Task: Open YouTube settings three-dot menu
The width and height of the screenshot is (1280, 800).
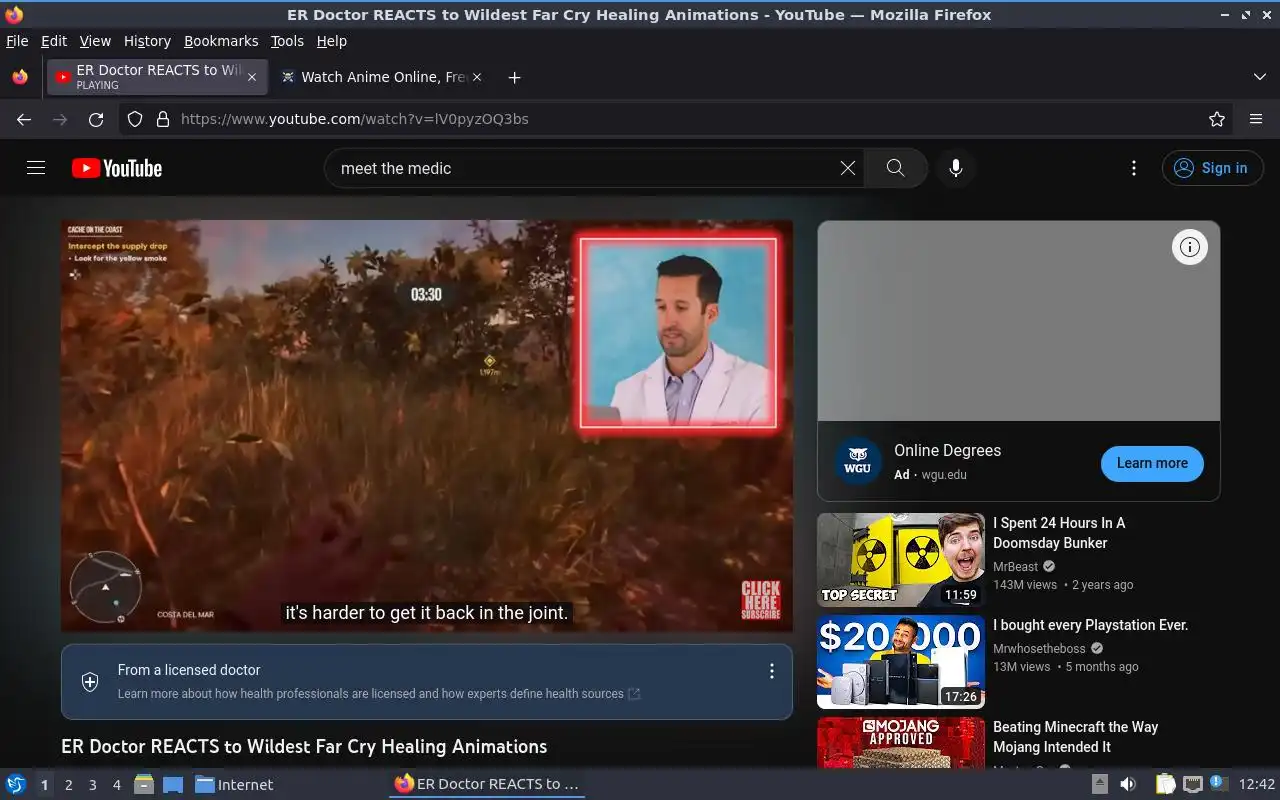Action: 1133,168
